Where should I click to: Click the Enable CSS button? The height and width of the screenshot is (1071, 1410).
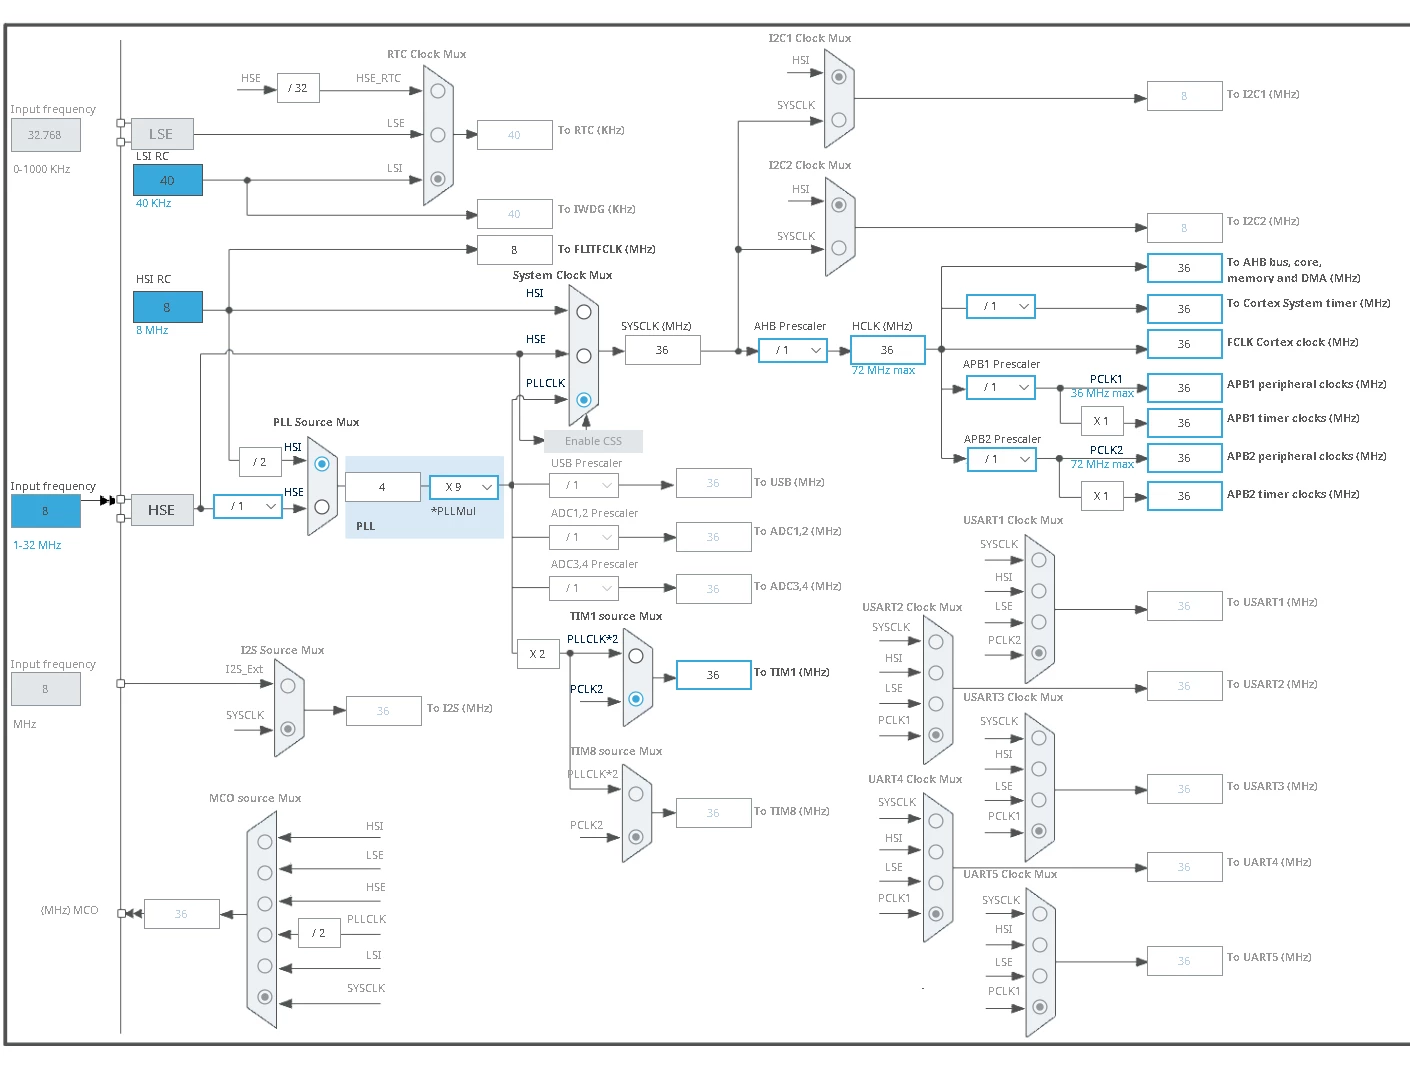coord(593,441)
